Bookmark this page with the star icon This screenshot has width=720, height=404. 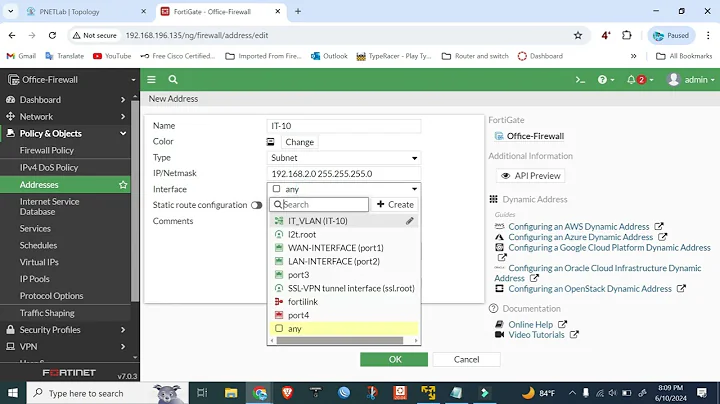coord(578,35)
